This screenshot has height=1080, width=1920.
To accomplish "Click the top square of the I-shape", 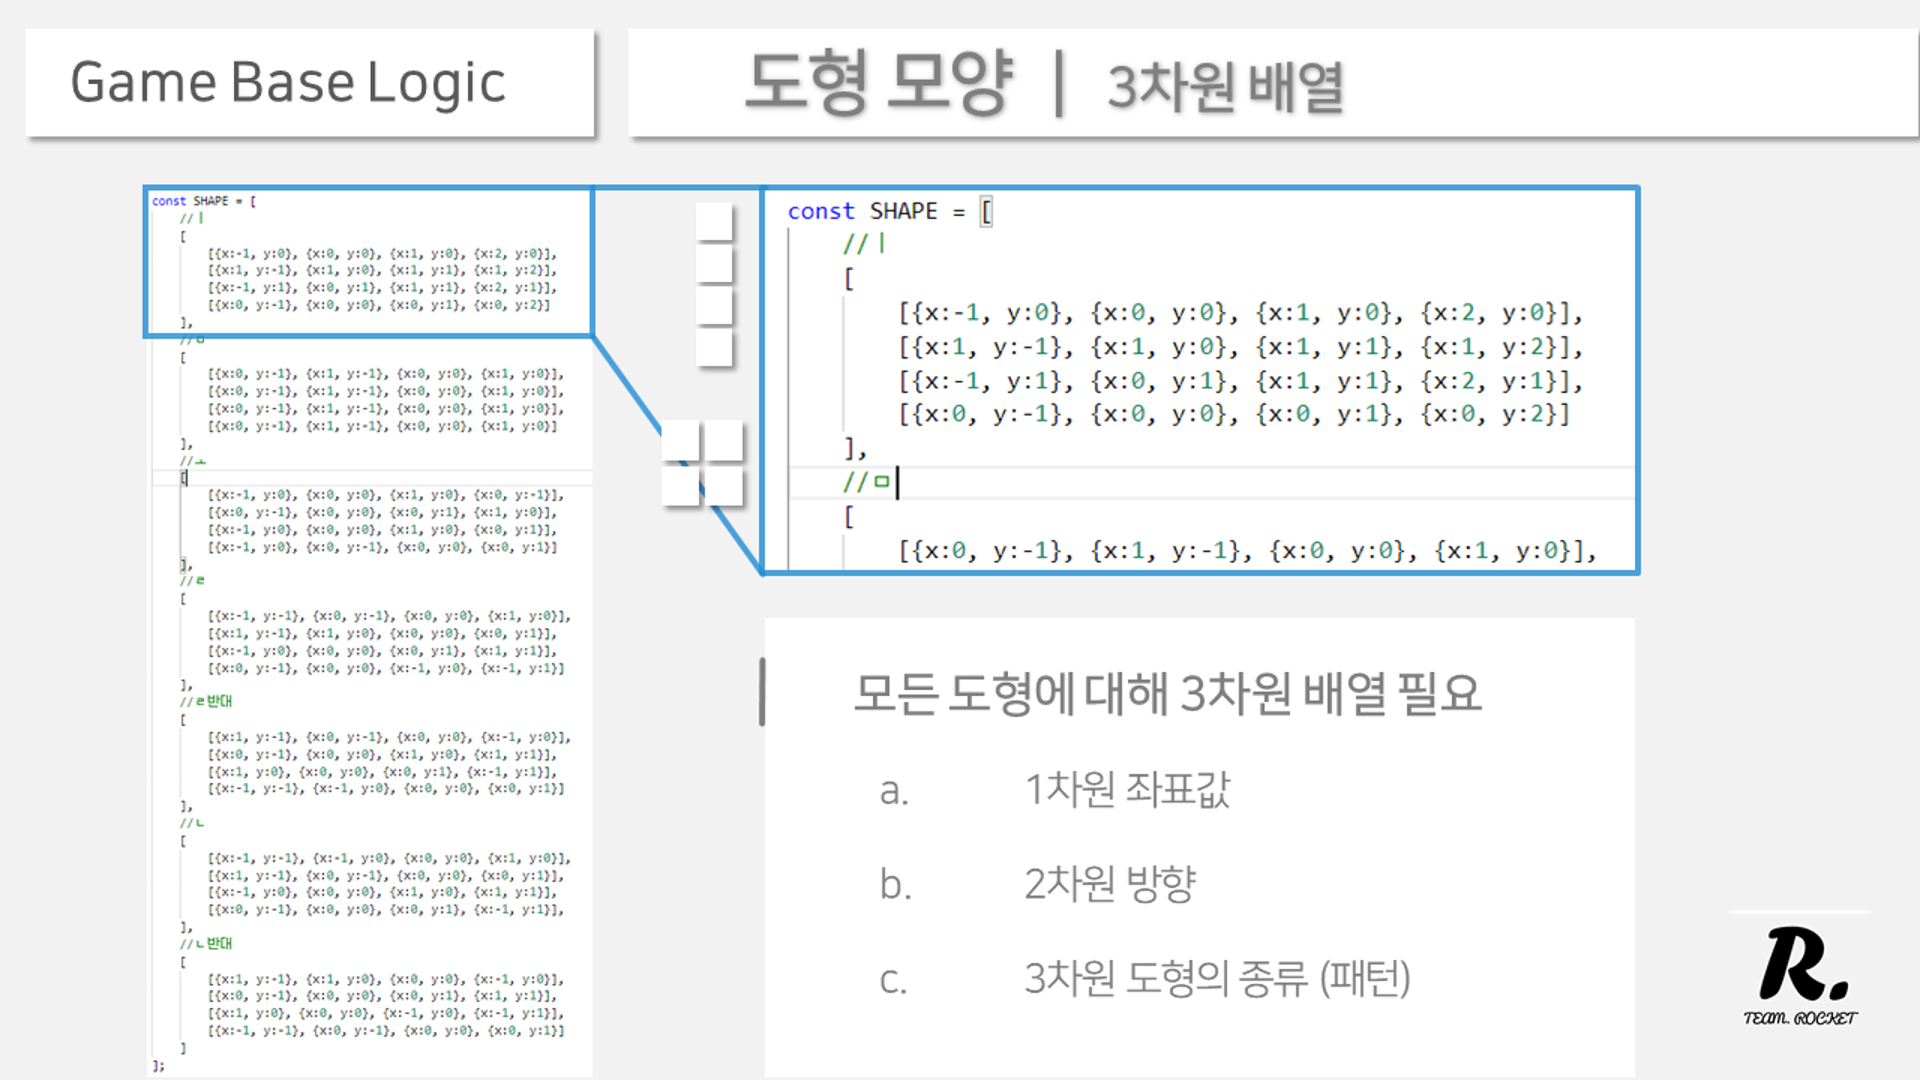I will pos(714,222).
